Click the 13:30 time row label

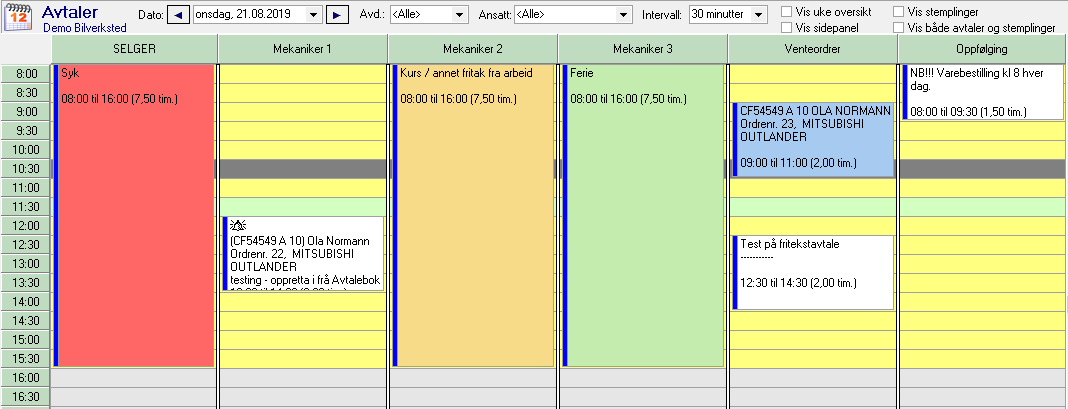[x=25, y=283]
